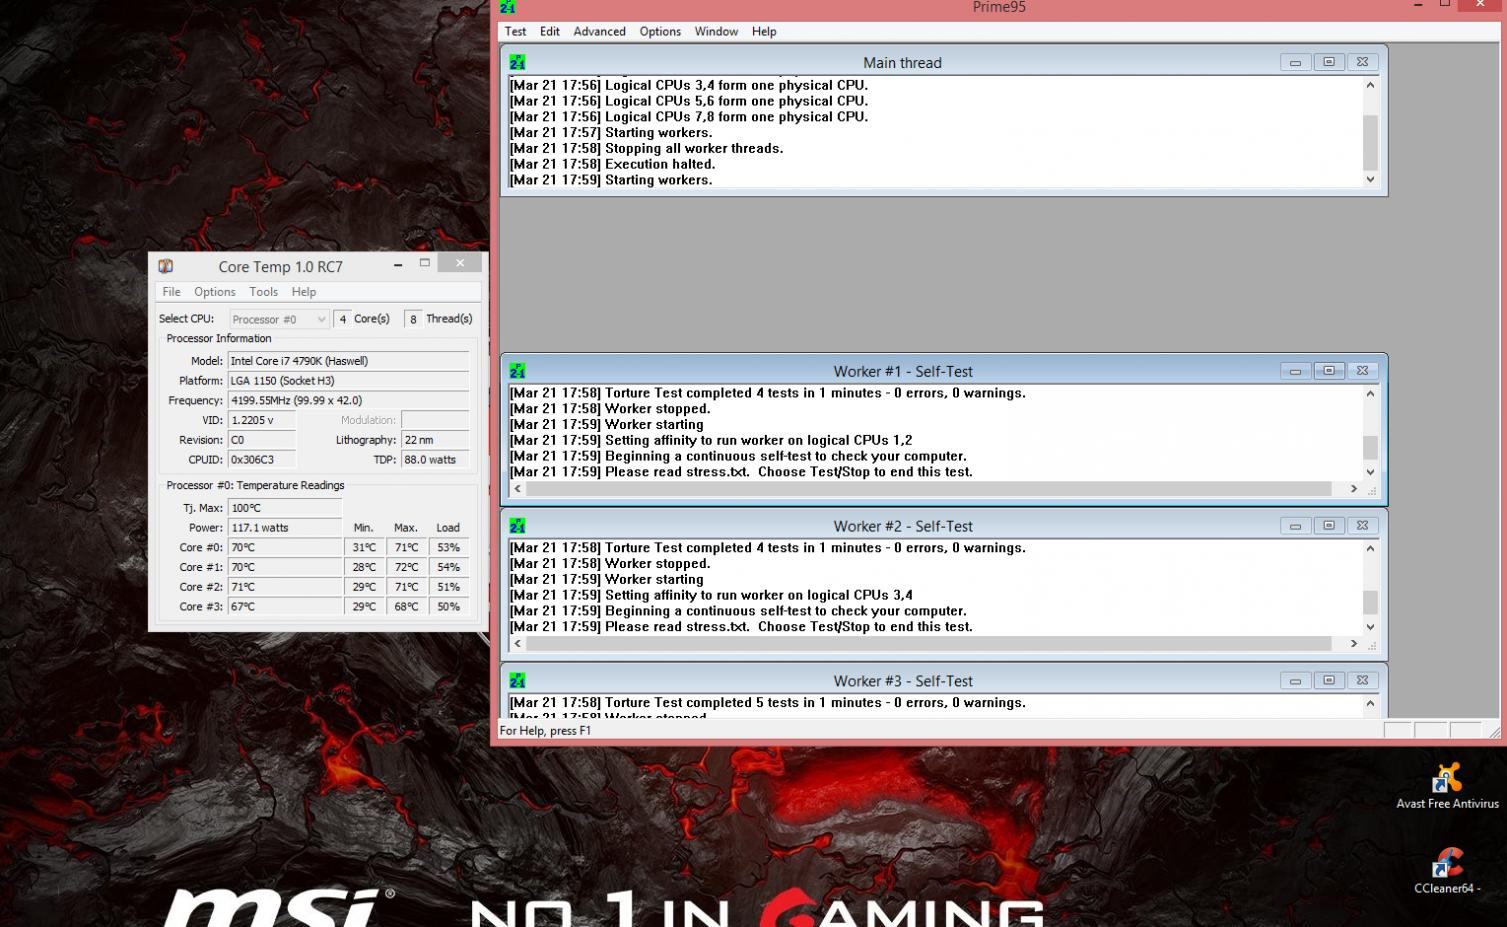Click Main thread scrollbar up arrow
Image resolution: width=1507 pixels, height=927 pixels.
click(x=1370, y=85)
